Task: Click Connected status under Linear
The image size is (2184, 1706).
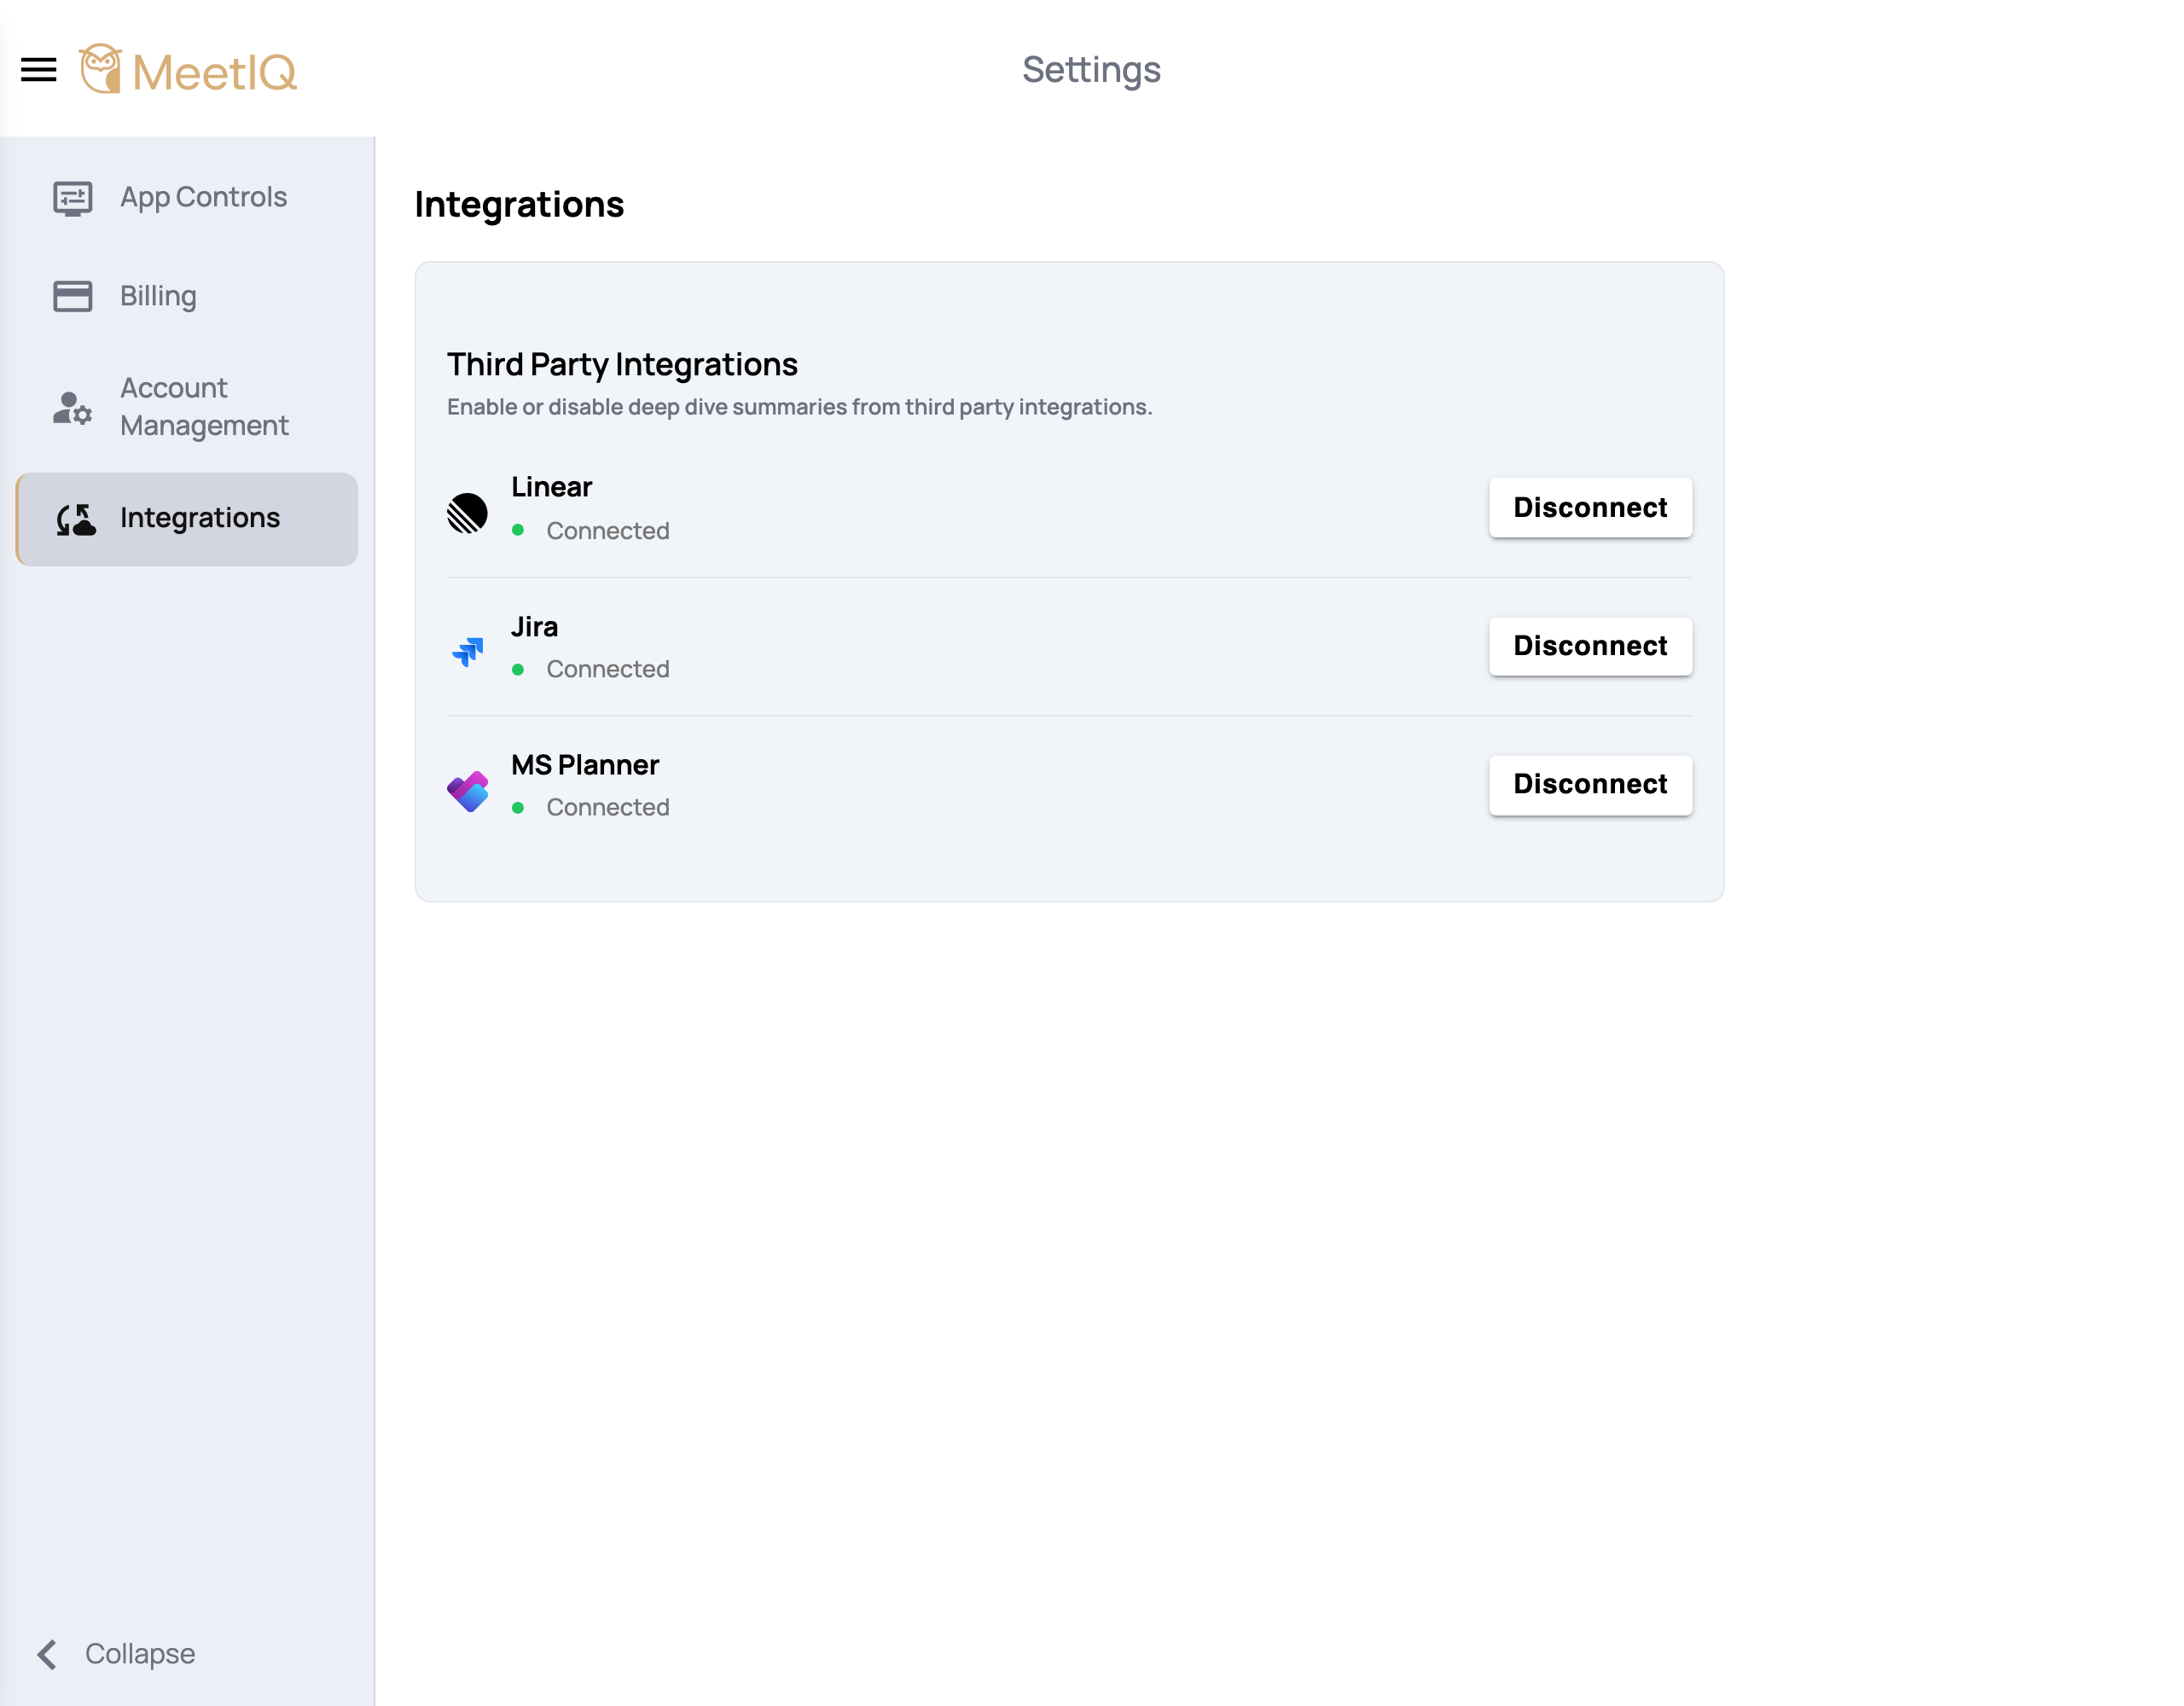Action: [x=608, y=531]
